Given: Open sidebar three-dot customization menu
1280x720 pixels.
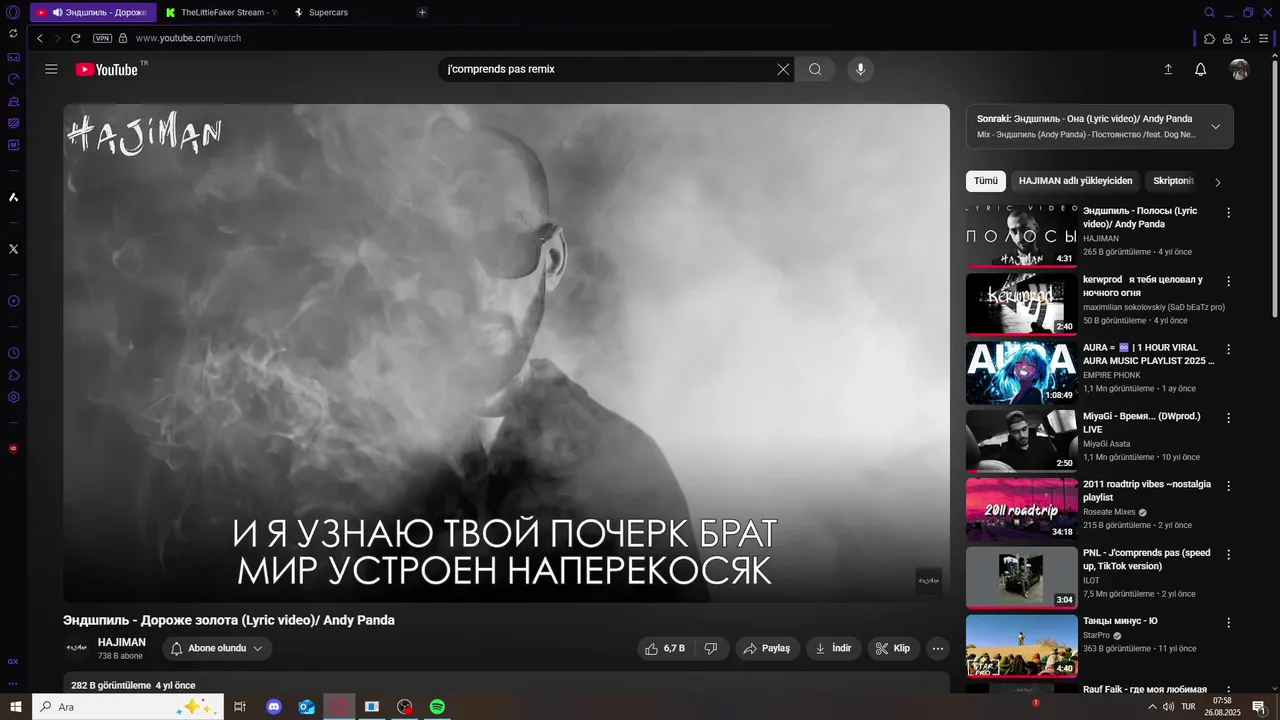Looking at the screenshot, I should [13, 684].
